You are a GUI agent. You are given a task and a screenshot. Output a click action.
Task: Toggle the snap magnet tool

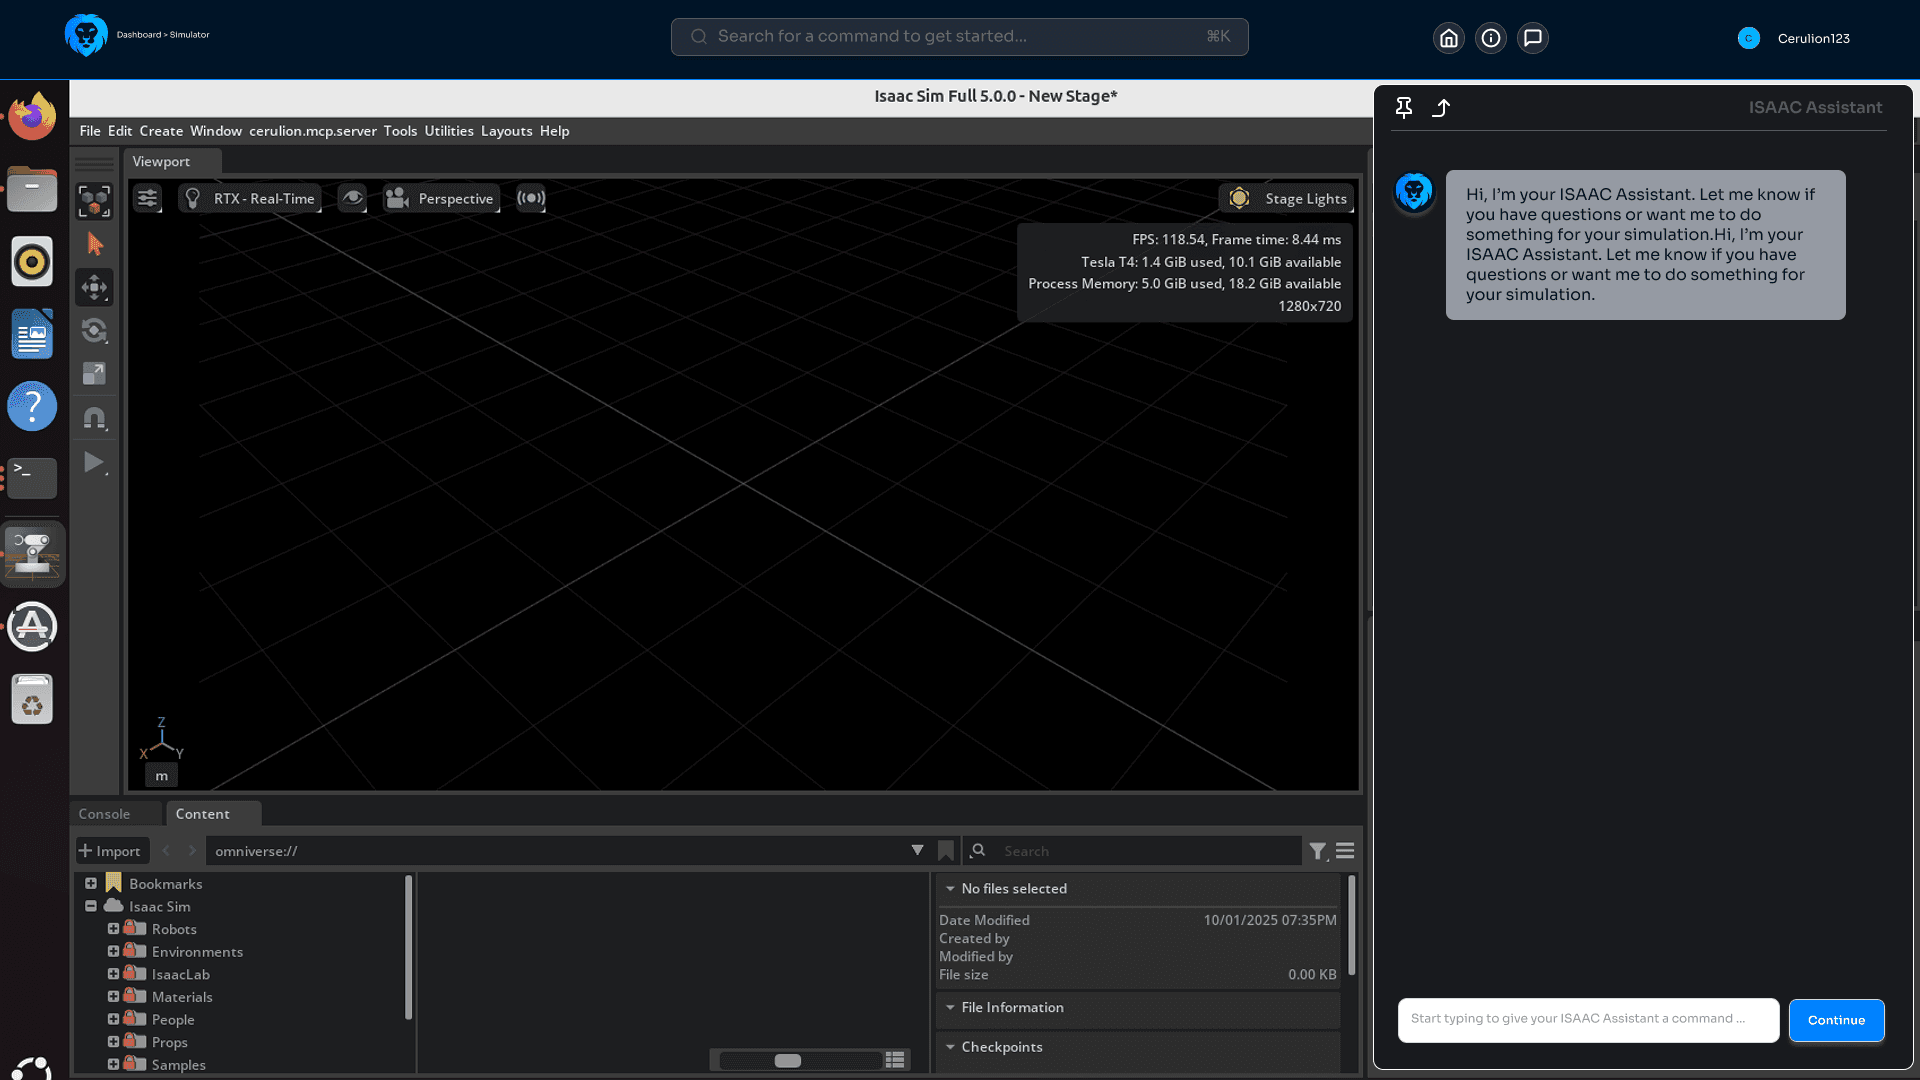[95, 418]
